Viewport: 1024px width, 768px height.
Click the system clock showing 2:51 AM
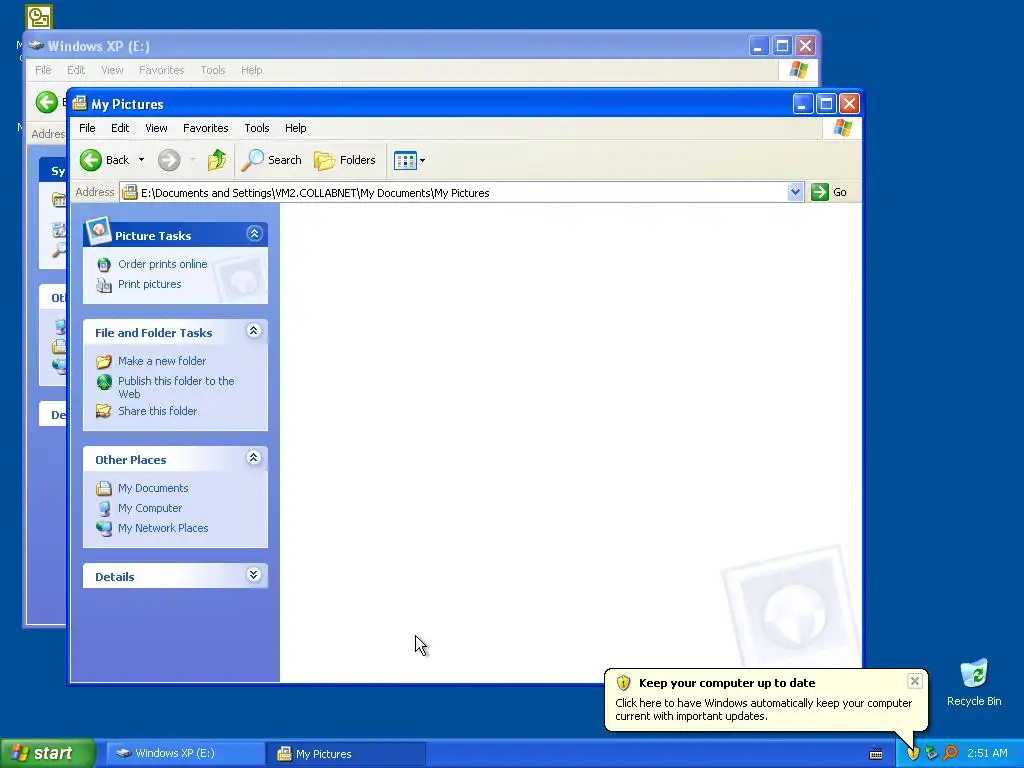tap(987, 753)
